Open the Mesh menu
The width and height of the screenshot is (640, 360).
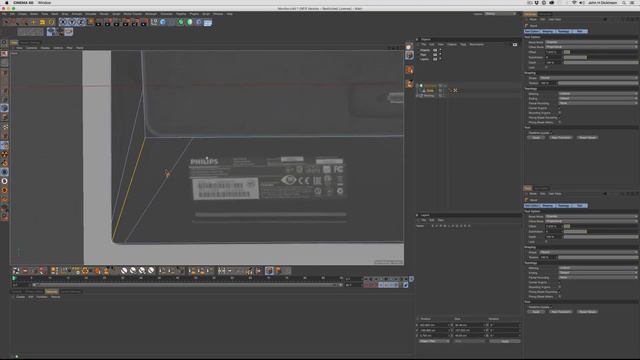54,14
